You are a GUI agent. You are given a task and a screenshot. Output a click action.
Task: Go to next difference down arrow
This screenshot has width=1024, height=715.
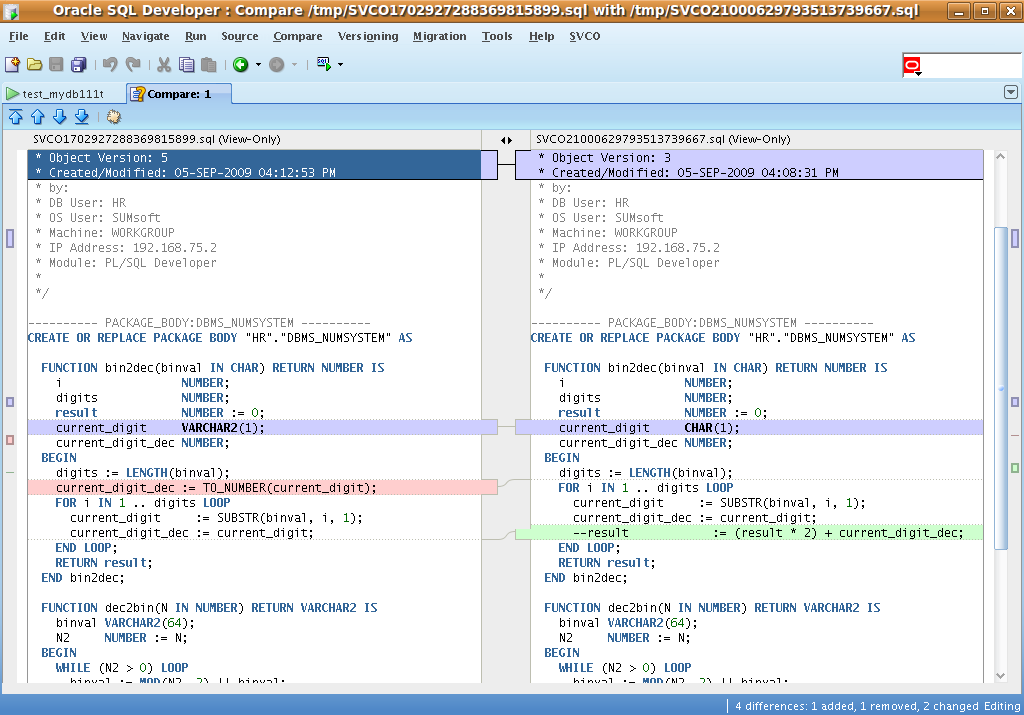click(x=59, y=116)
